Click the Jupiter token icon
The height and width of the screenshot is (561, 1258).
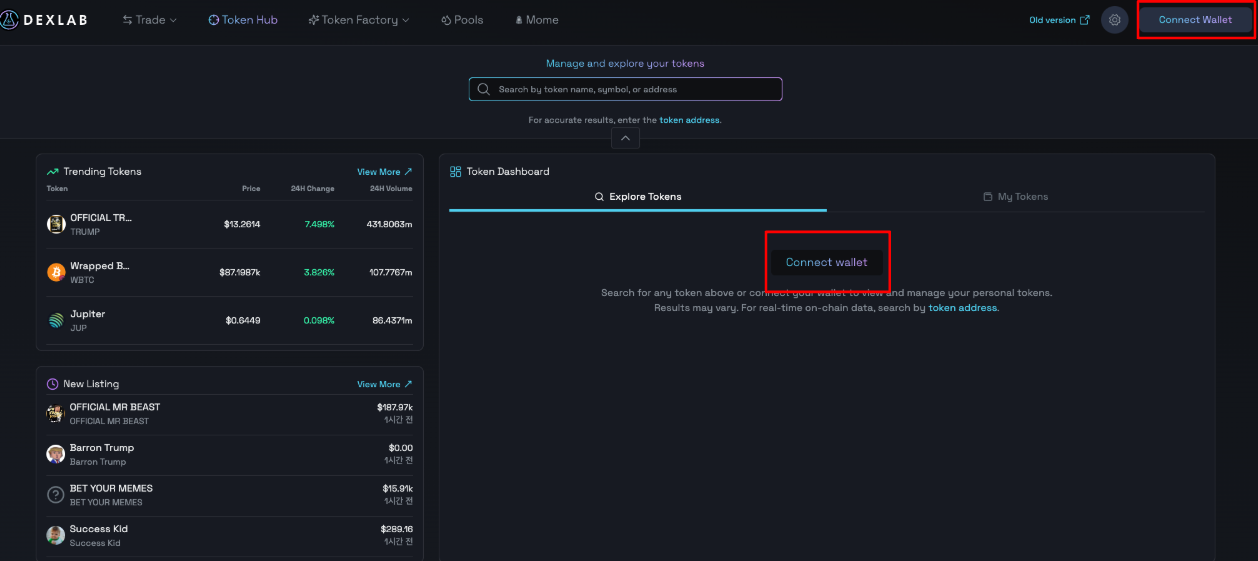[x=56, y=321]
